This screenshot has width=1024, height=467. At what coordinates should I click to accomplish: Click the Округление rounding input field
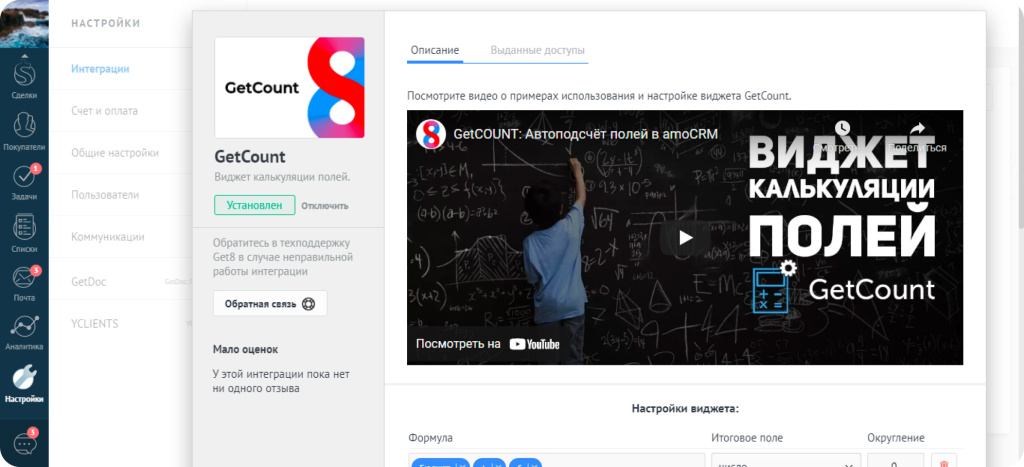[x=895, y=462]
